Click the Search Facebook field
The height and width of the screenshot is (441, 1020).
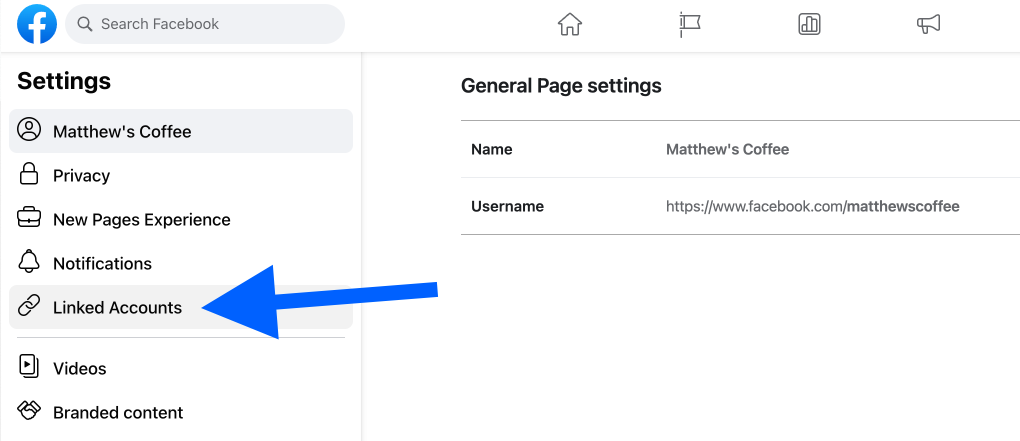tap(205, 24)
